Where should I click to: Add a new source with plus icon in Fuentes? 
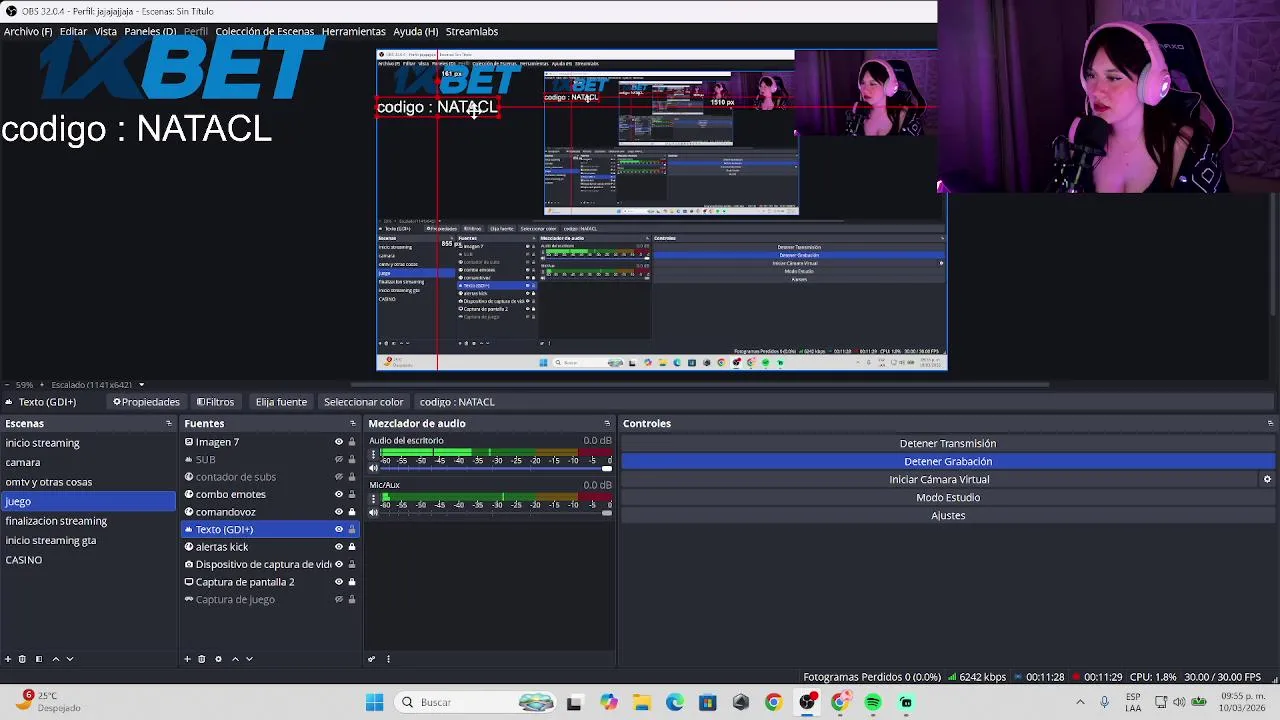(x=187, y=659)
